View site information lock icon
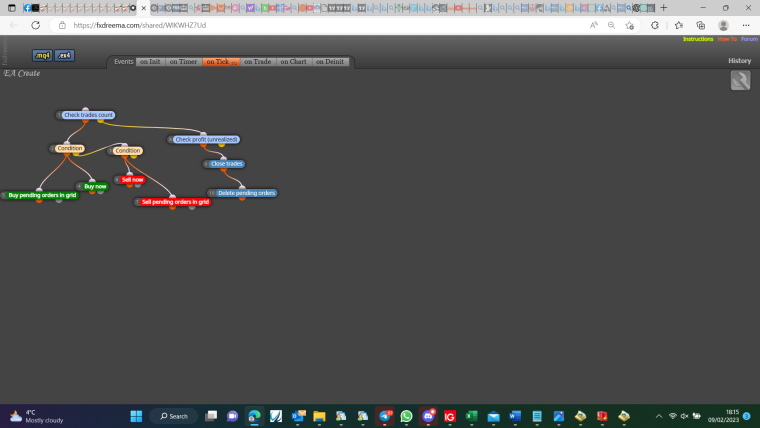 coord(62,25)
